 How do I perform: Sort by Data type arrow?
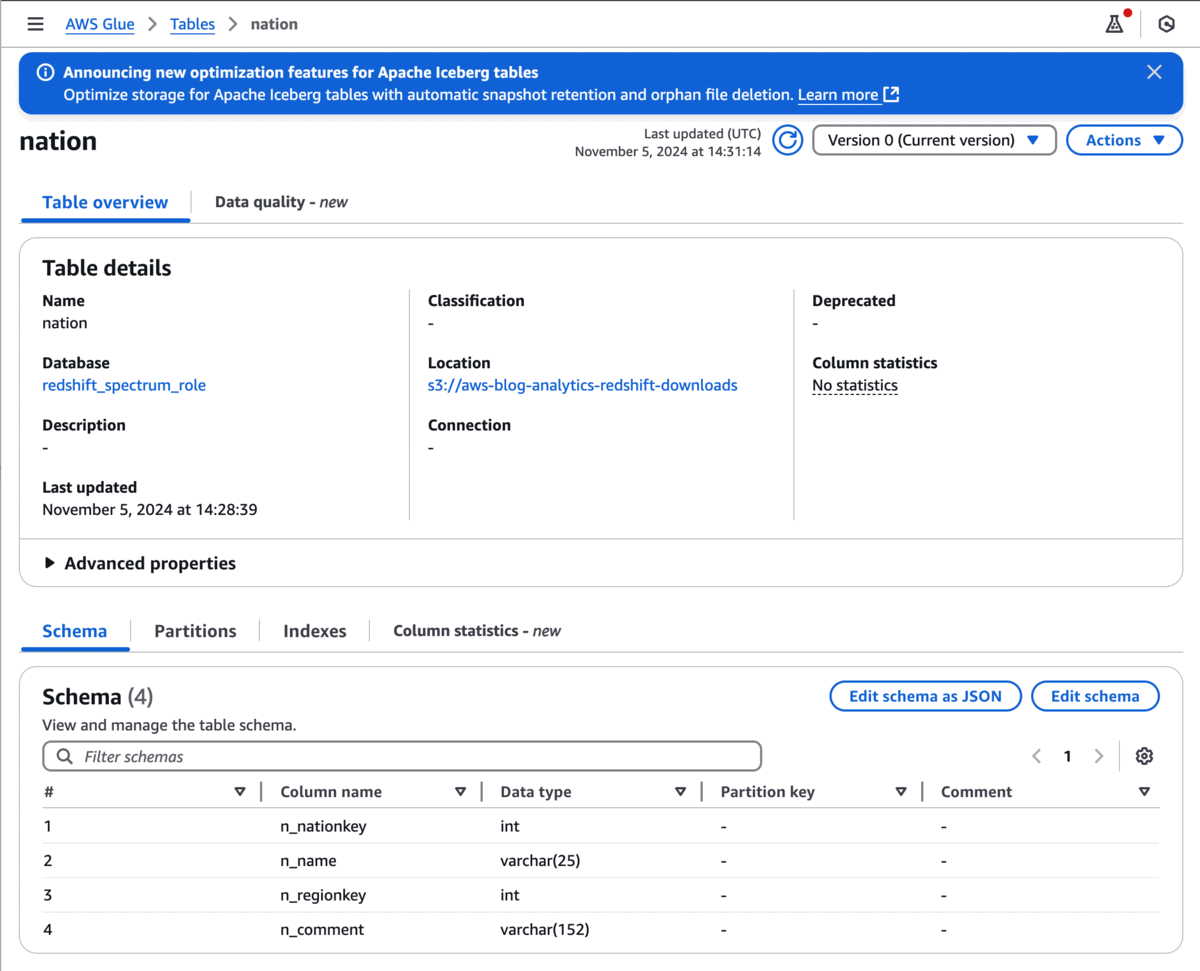pyautogui.click(x=680, y=792)
